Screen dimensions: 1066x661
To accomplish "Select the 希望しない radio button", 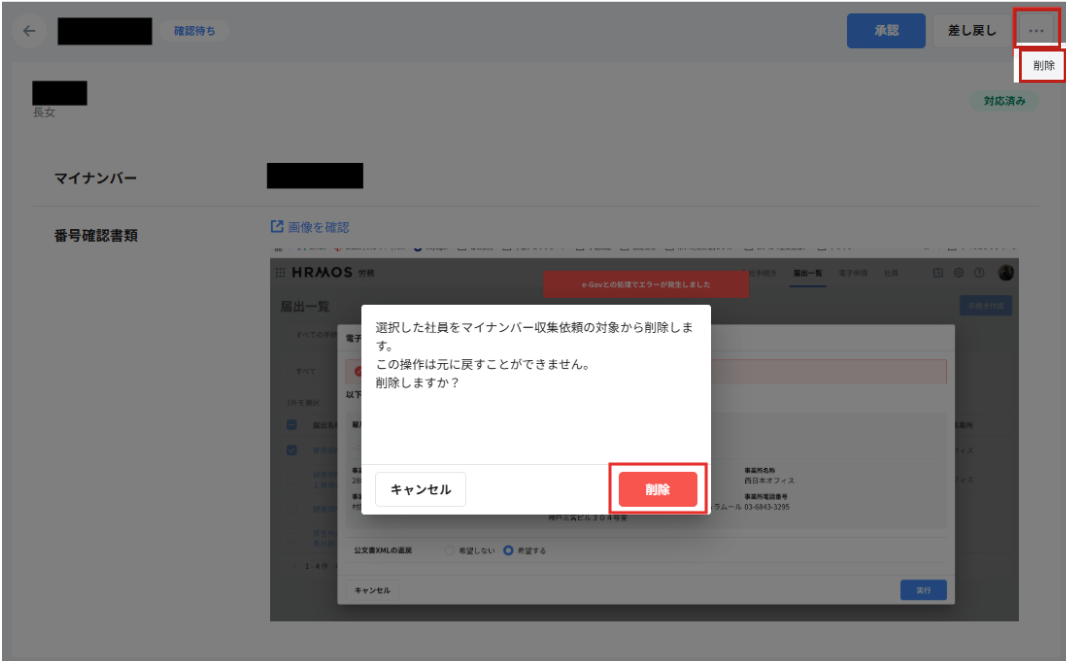I will pos(449,551).
